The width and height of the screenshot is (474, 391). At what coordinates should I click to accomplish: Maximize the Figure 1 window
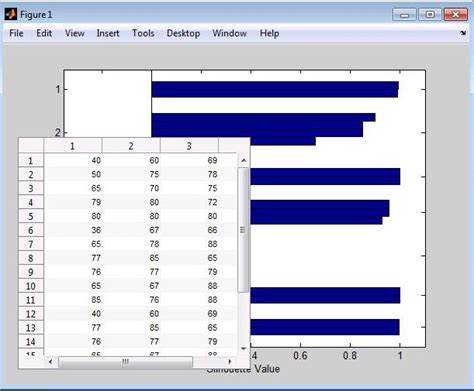[x=430, y=15]
